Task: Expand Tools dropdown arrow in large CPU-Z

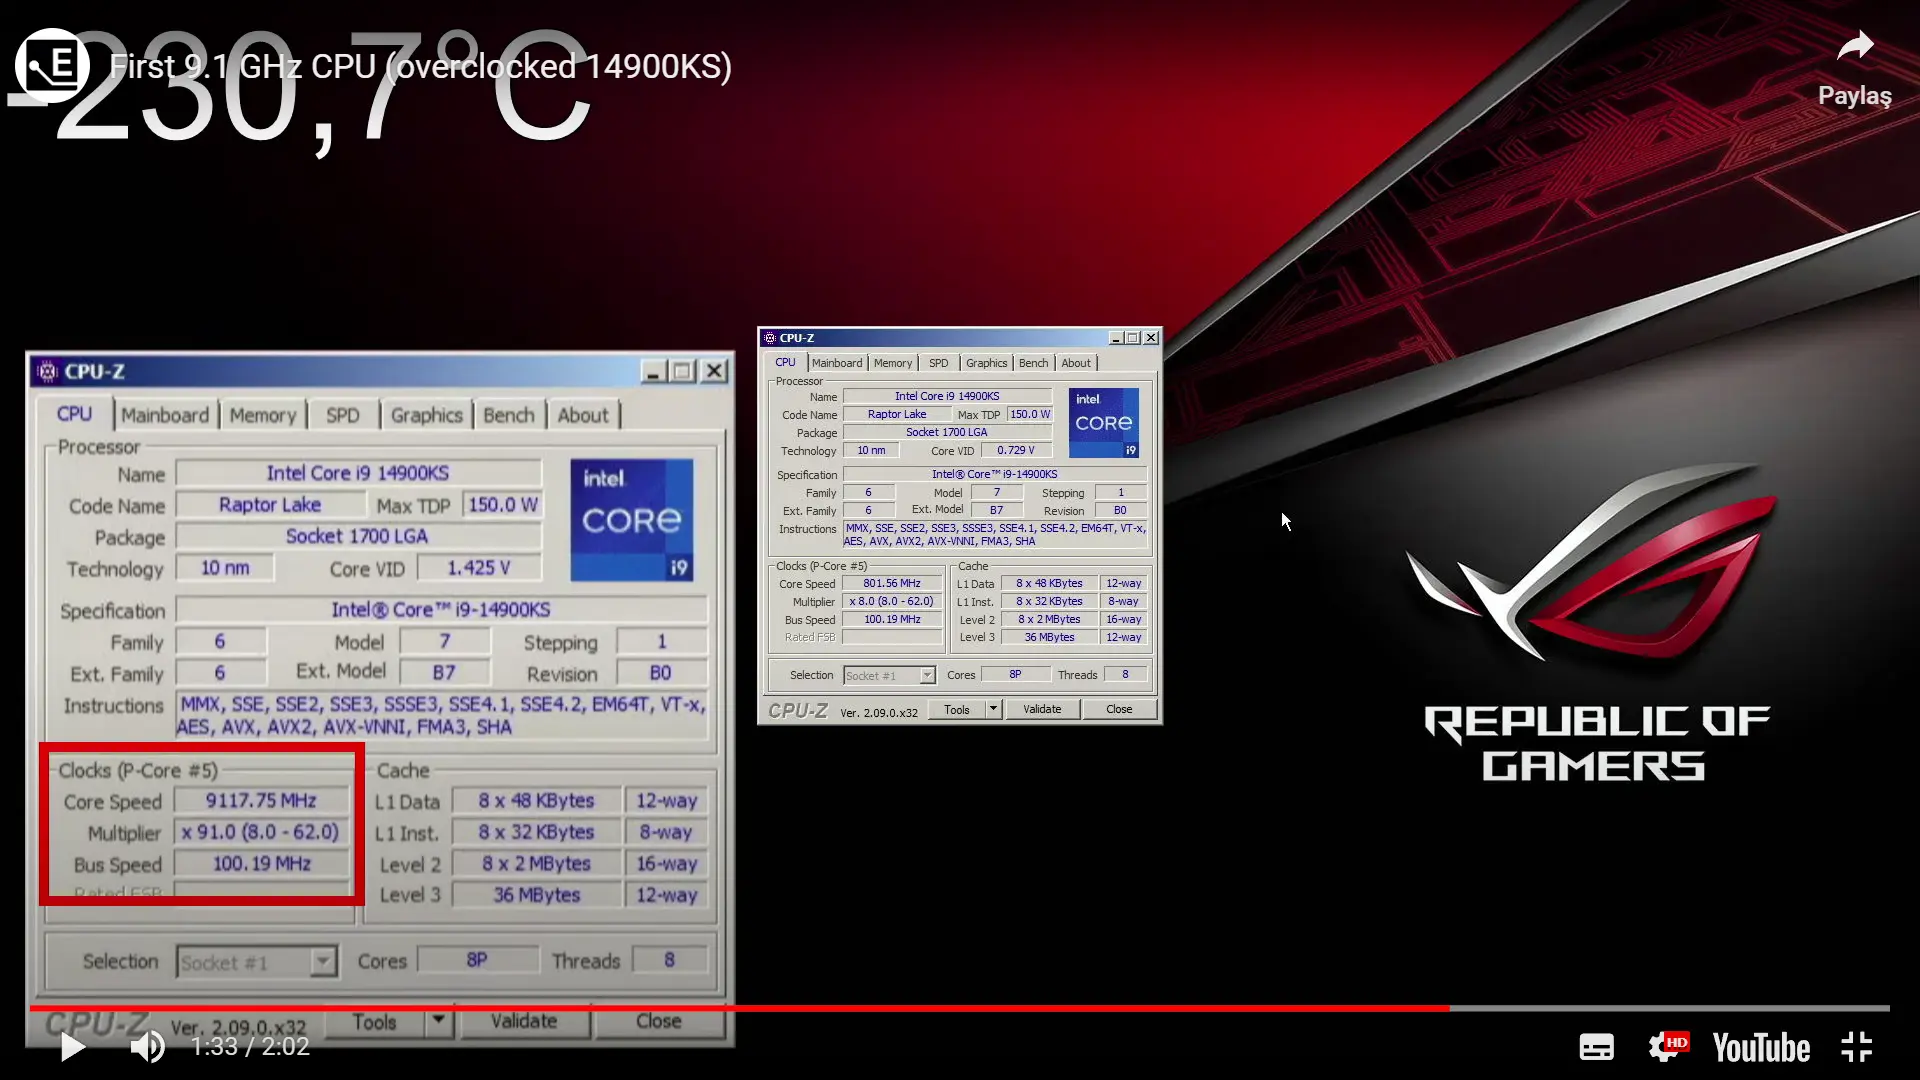Action: pos(438,1021)
